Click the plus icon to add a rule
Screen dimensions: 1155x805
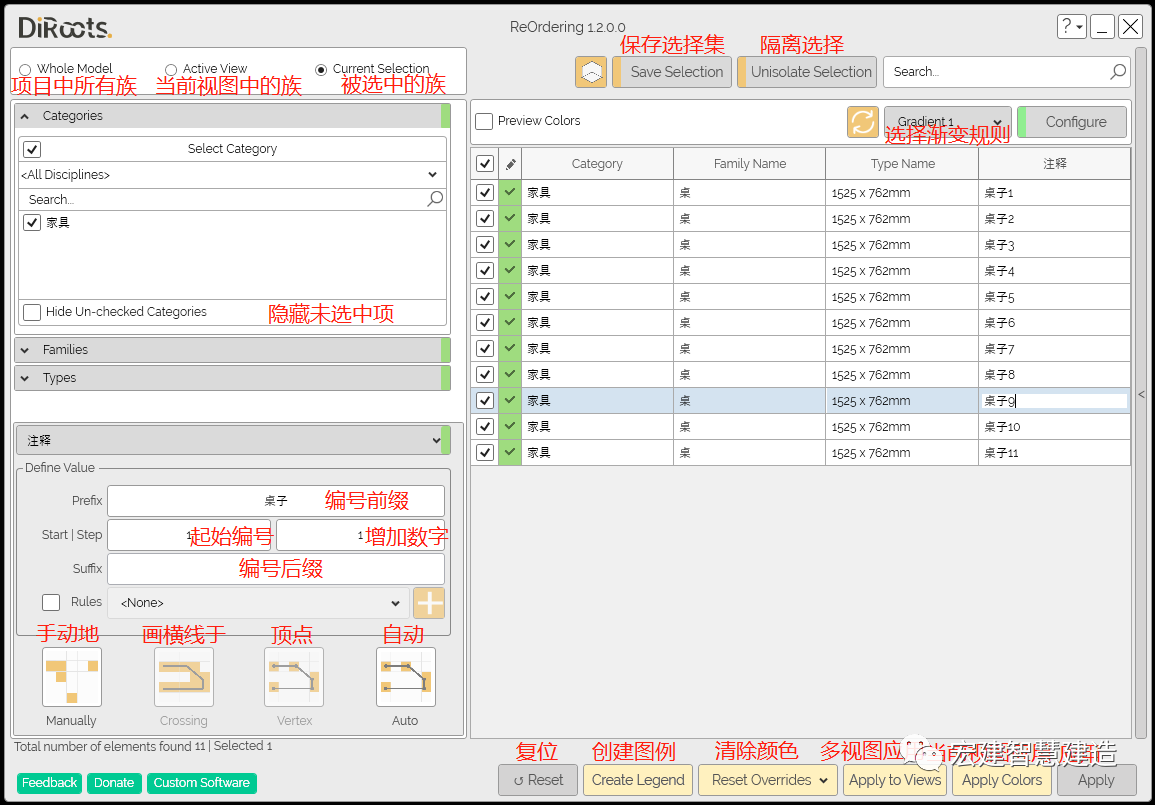(429, 603)
